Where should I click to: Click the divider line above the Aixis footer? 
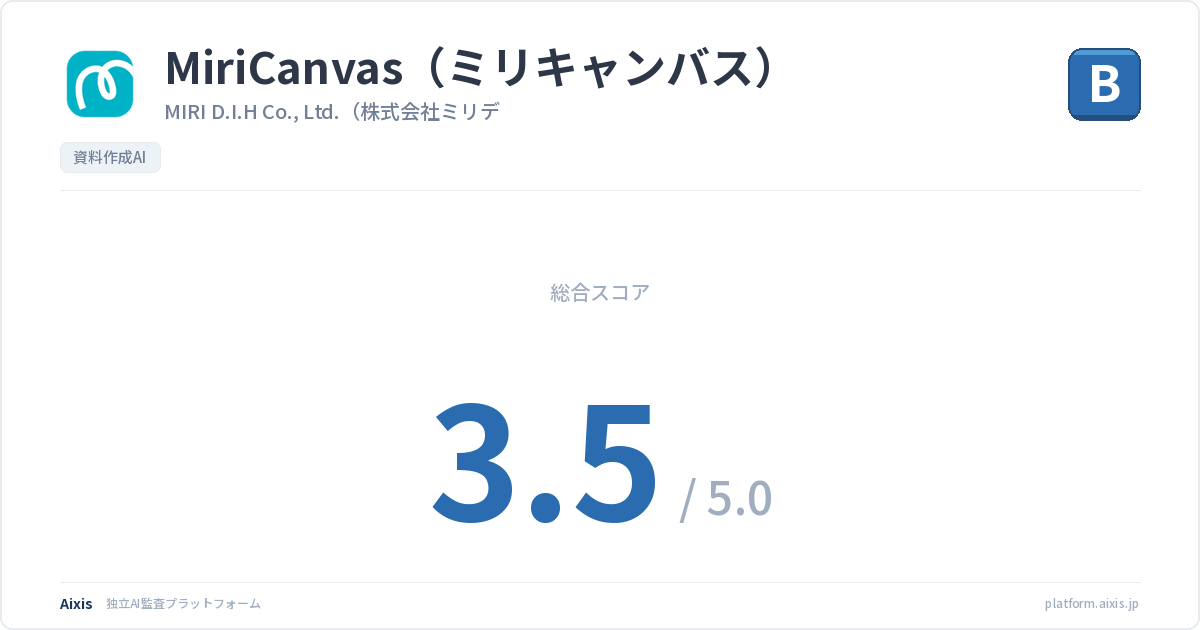coord(600,582)
